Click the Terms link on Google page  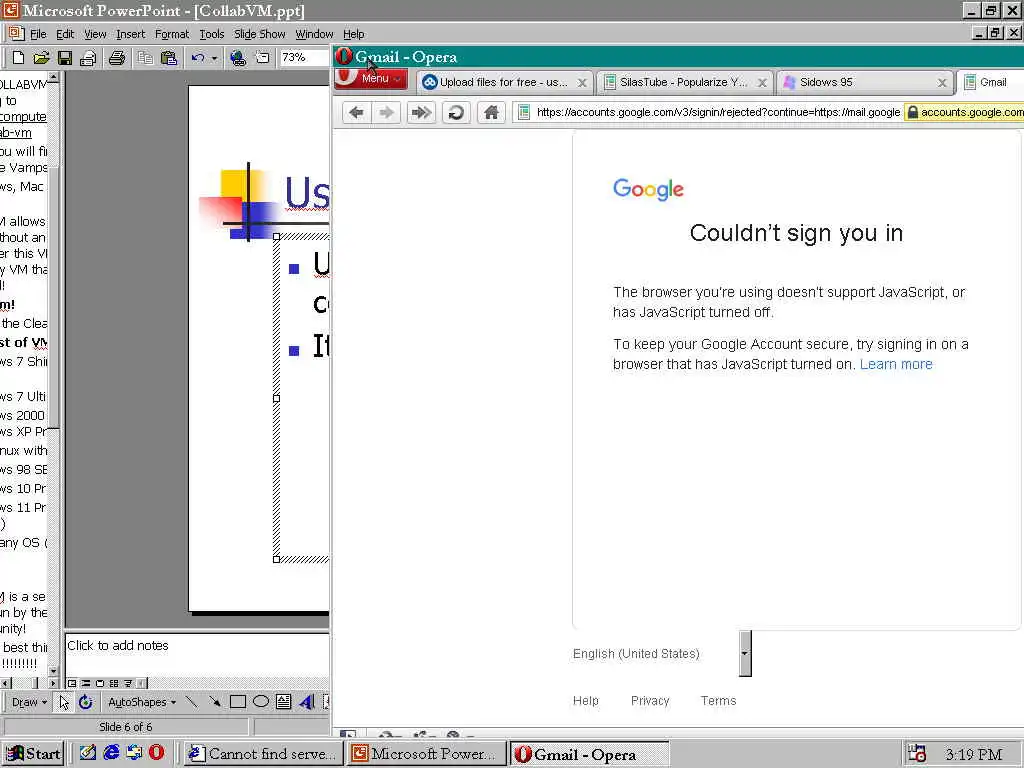(x=718, y=701)
